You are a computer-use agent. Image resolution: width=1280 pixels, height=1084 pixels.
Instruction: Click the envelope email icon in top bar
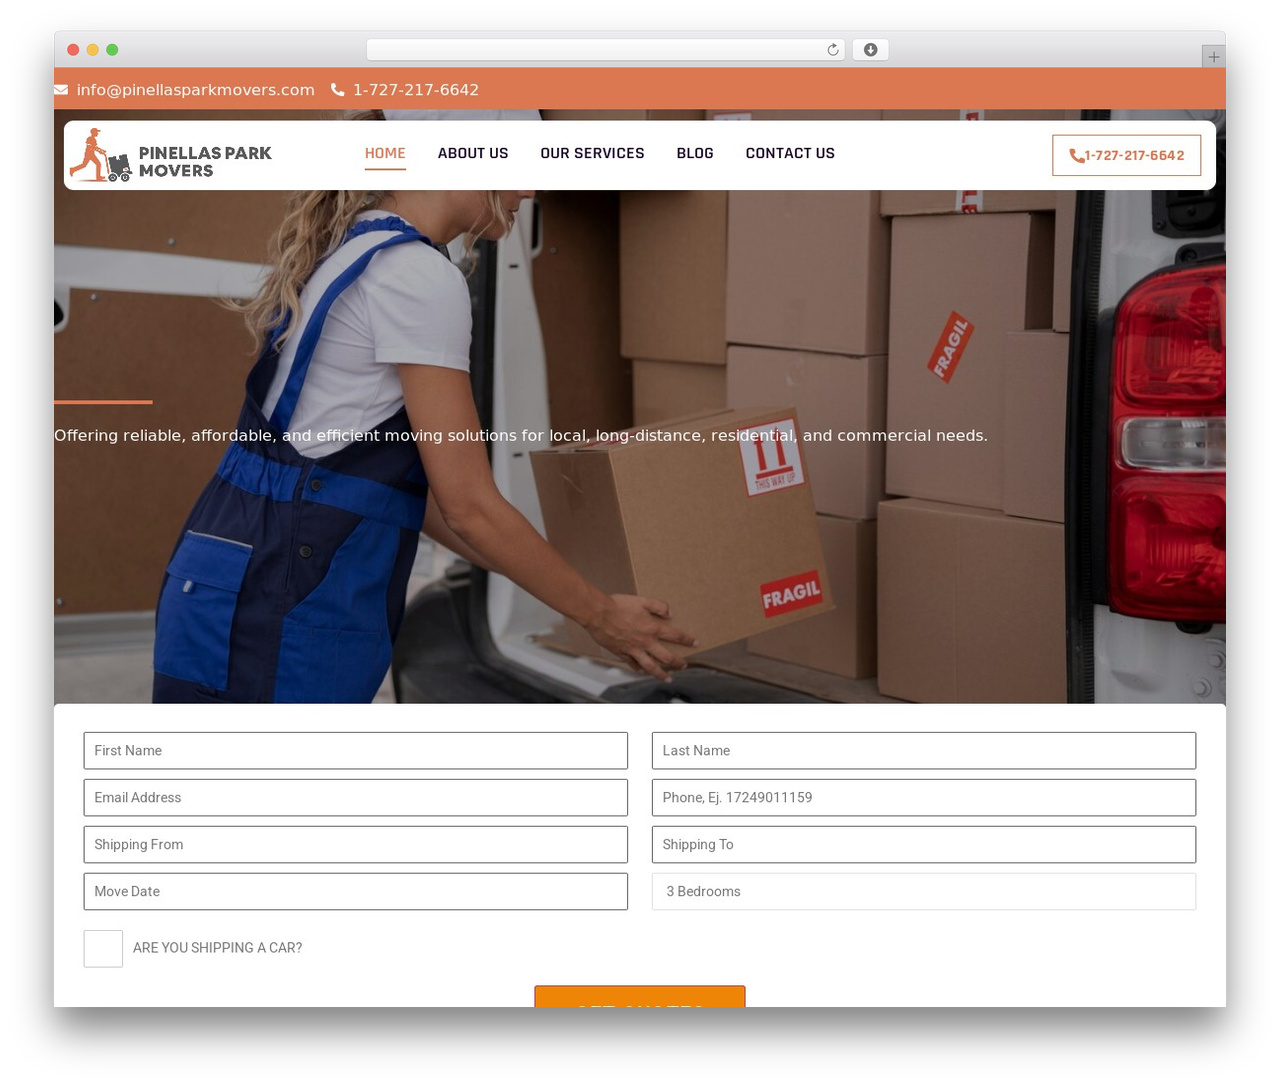point(61,90)
